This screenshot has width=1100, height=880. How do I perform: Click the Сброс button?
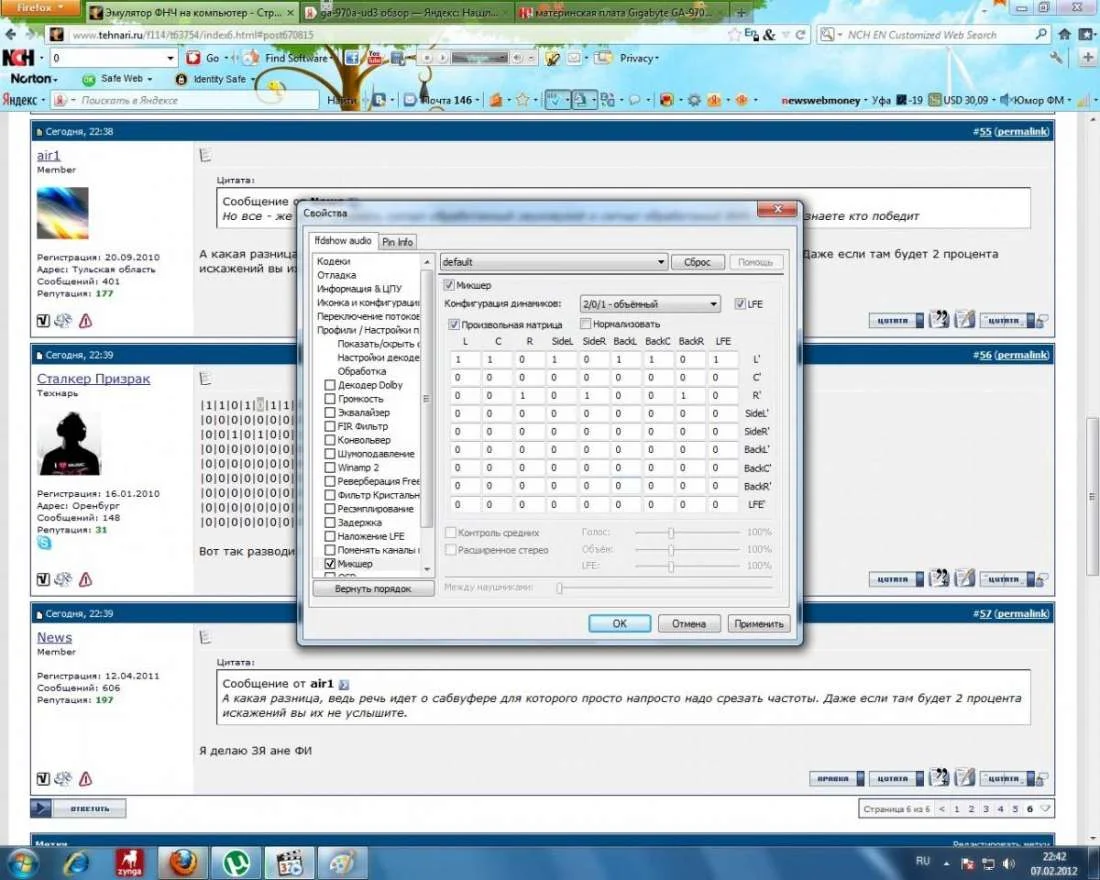coord(697,262)
